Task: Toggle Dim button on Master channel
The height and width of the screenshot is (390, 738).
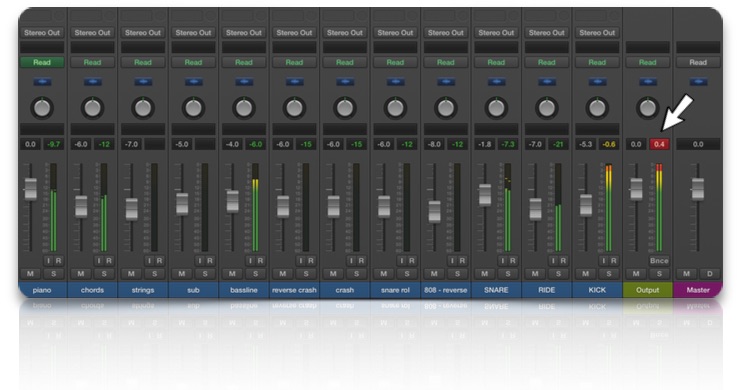Action: coord(710,274)
